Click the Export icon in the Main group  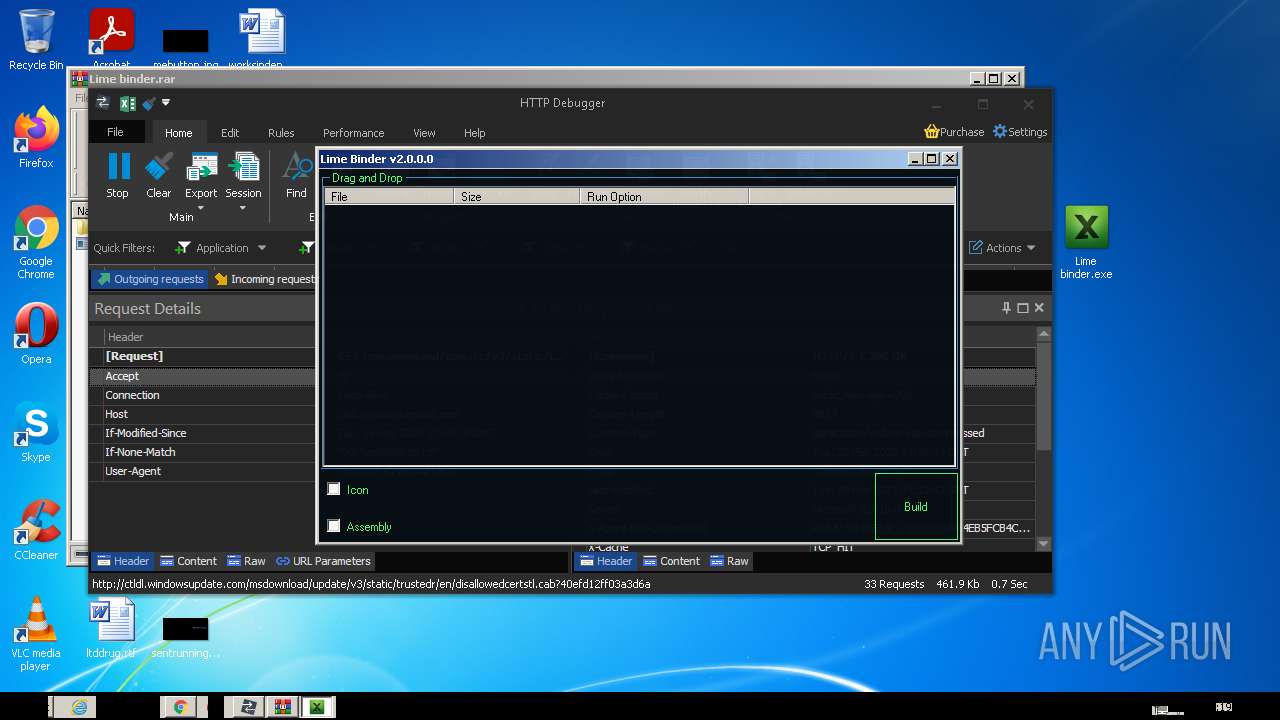click(201, 166)
